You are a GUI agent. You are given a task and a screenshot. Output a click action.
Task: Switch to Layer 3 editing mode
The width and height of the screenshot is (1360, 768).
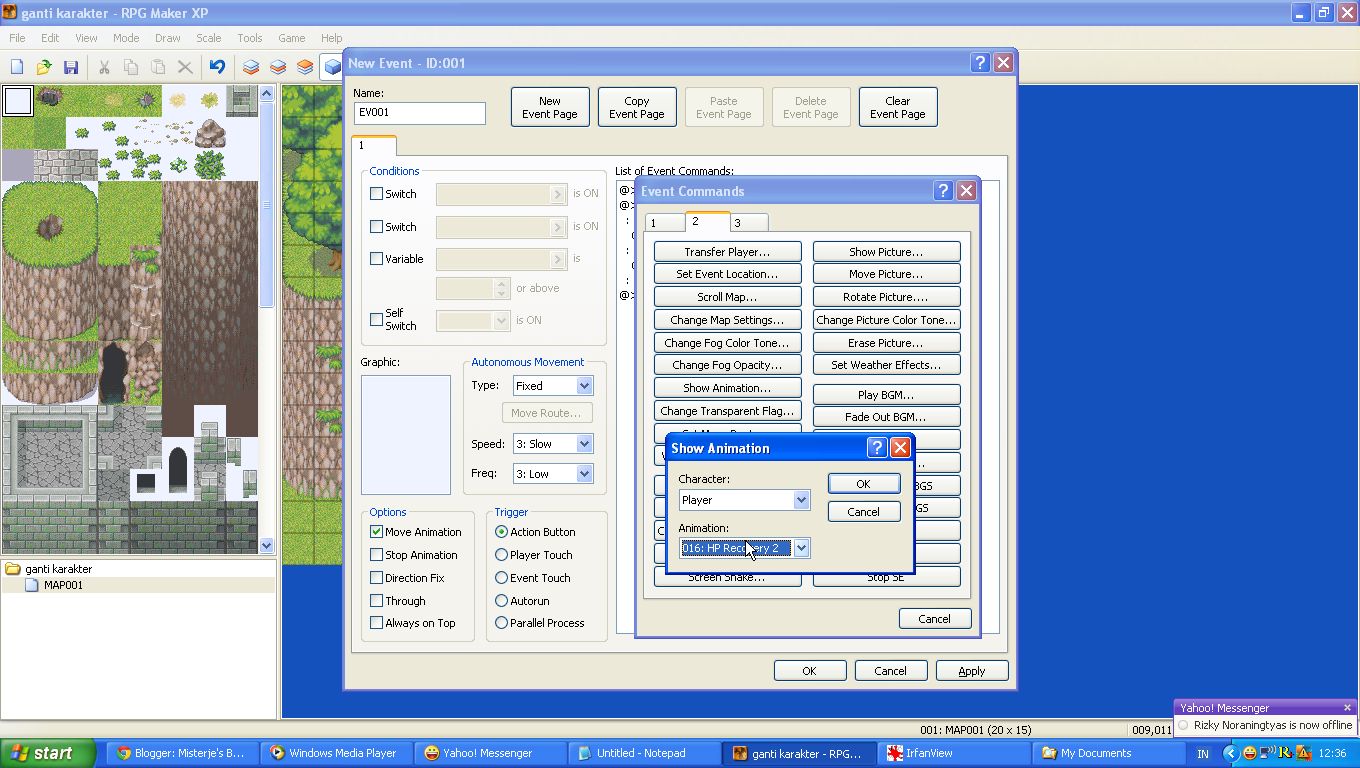click(304, 66)
